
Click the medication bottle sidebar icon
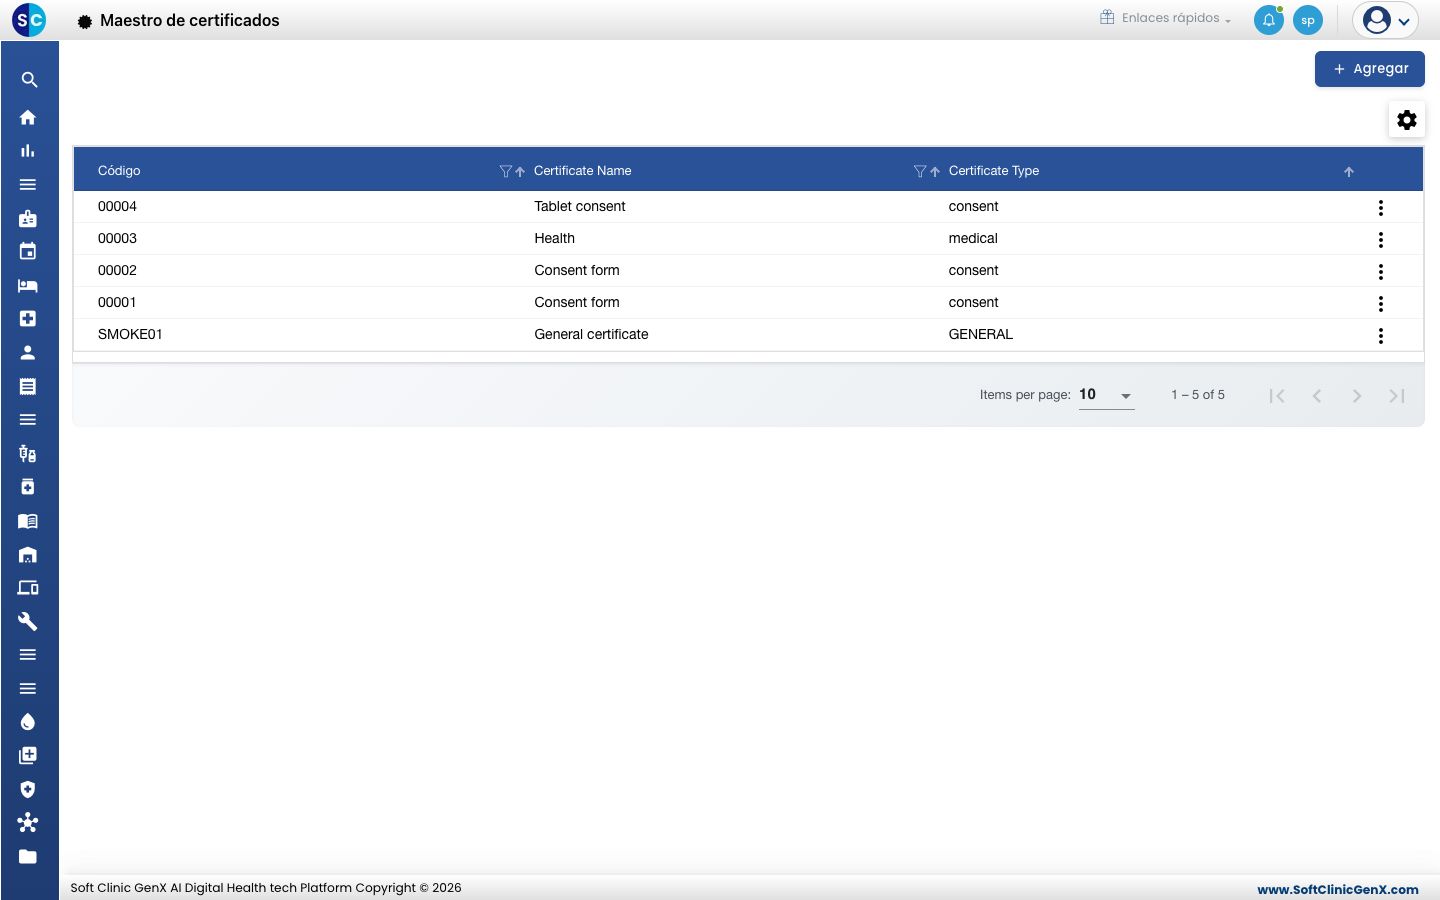point(28,487)
